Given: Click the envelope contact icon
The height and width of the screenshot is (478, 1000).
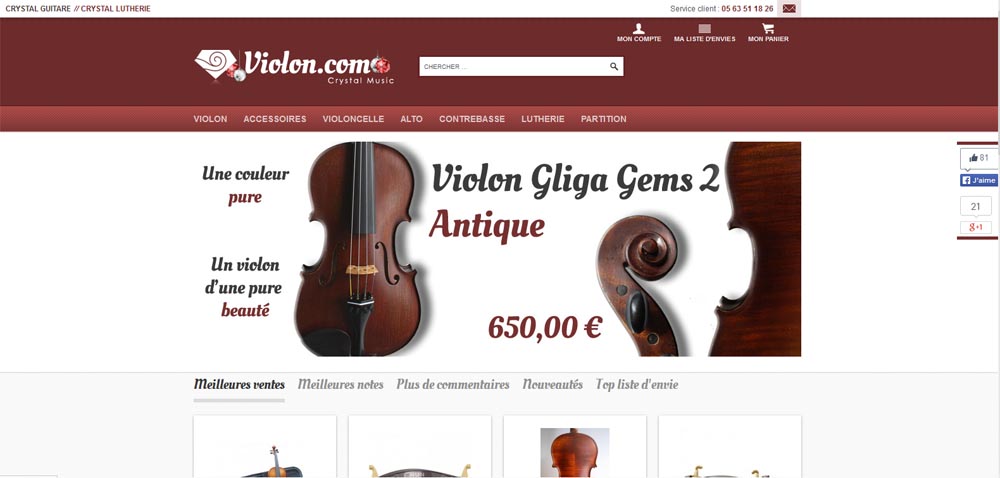Looking at the screenshot, I should (789, 9).
